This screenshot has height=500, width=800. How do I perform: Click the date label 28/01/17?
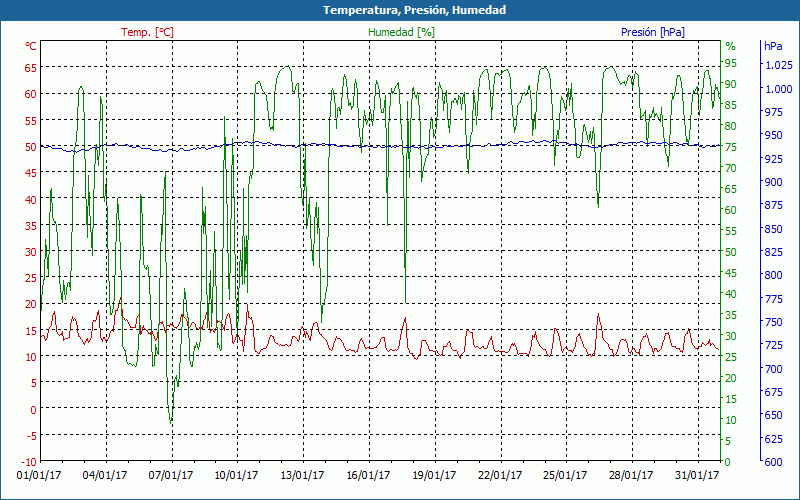(631, 475)
